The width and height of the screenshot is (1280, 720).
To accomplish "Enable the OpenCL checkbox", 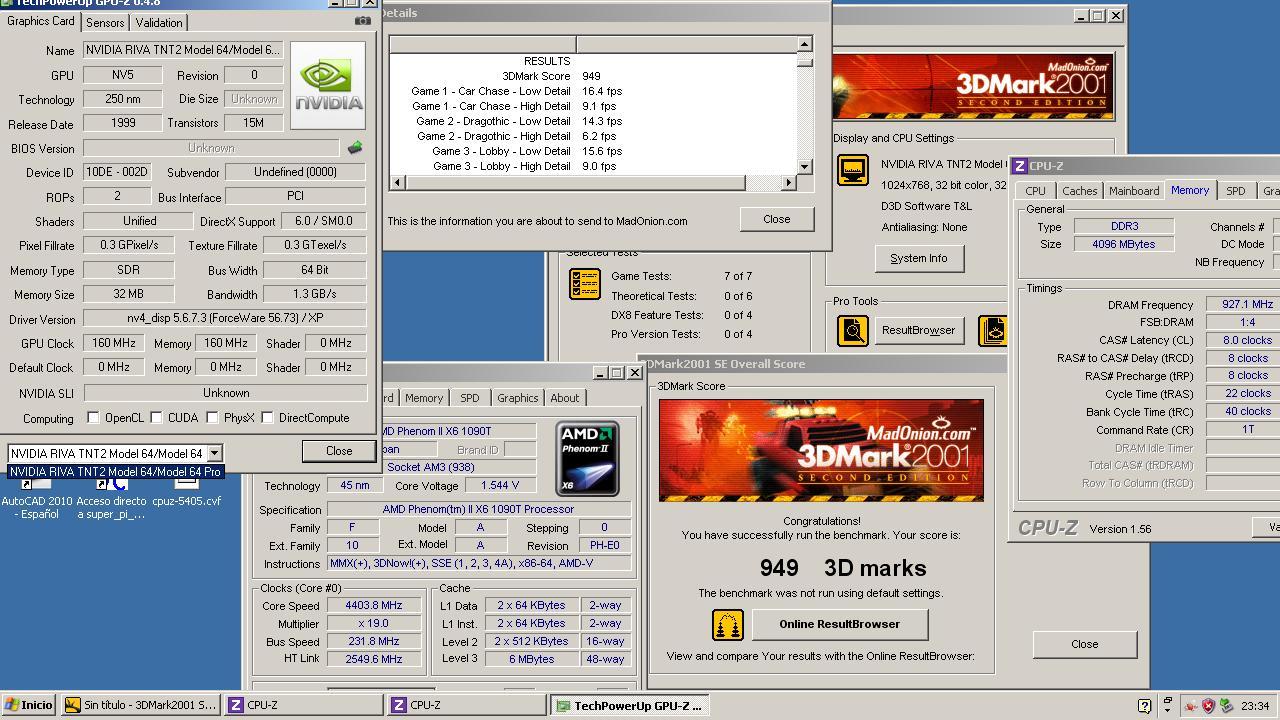I will (93, 418).
